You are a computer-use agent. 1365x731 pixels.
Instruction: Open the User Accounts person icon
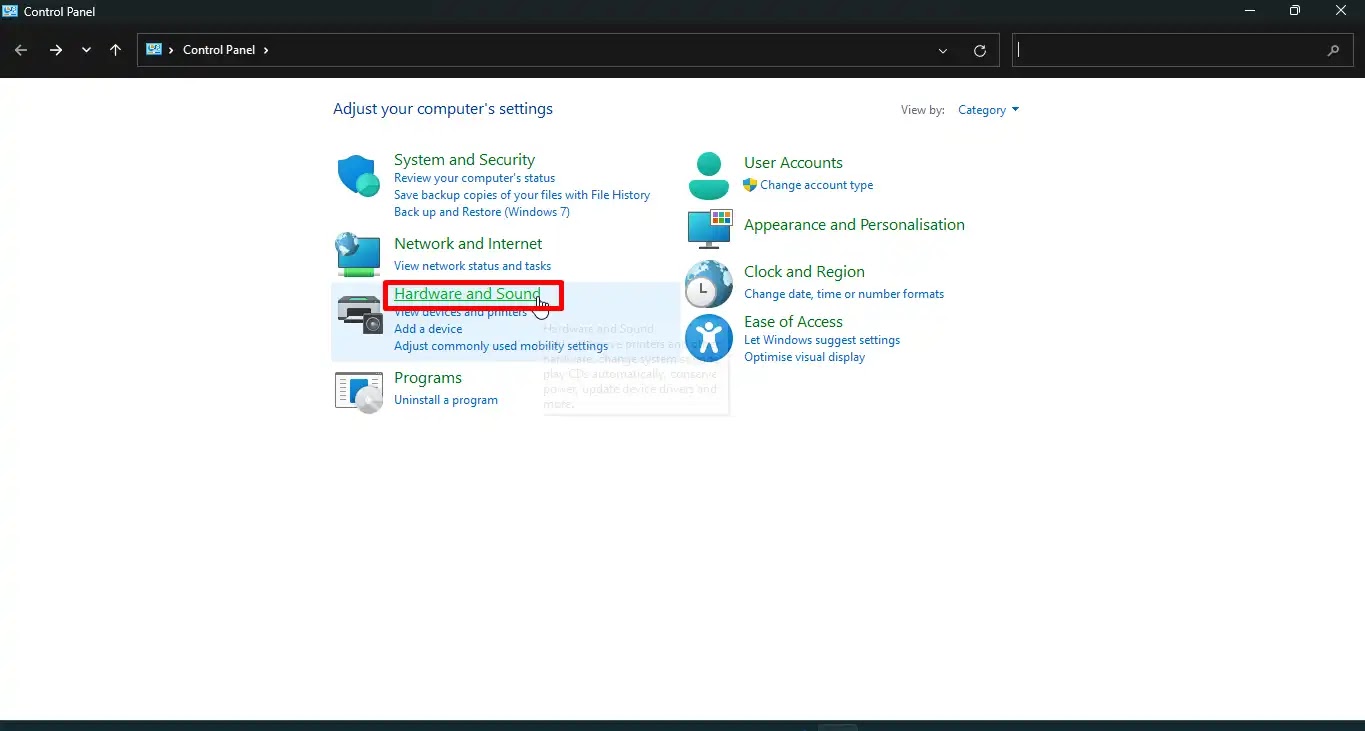click(x=709, y=176)
